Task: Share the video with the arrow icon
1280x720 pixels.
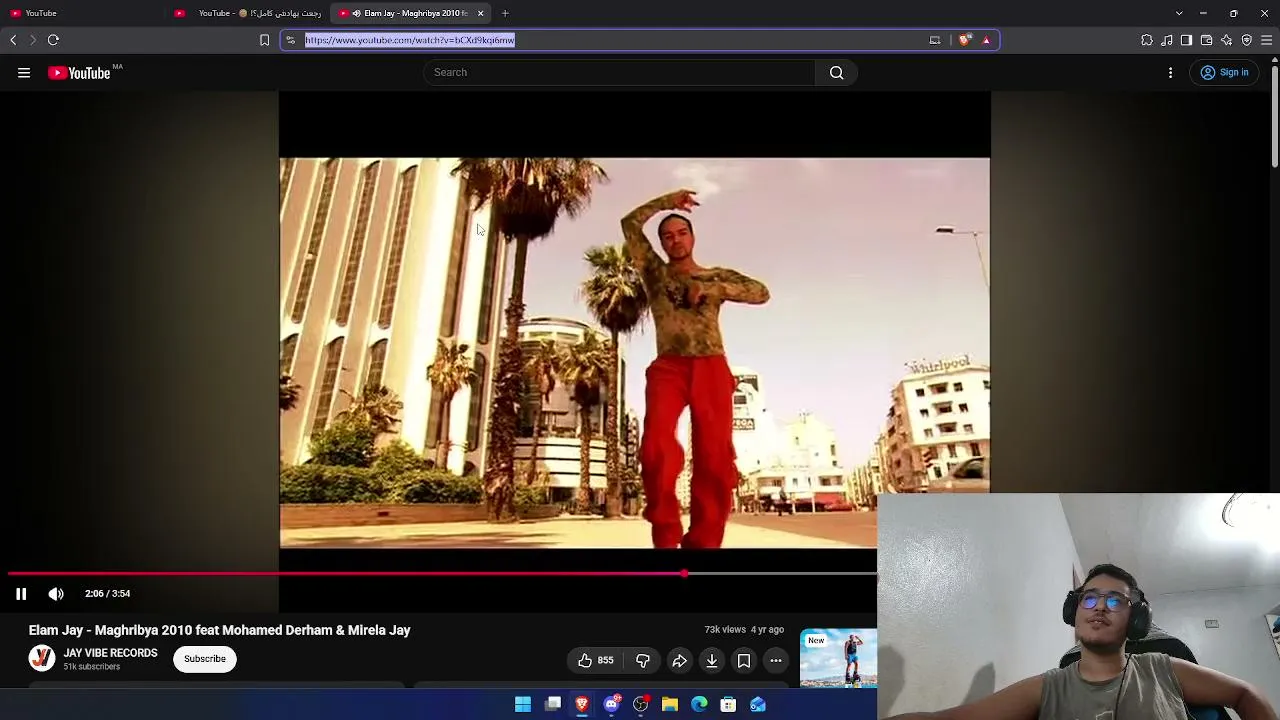Action: click(x=679, y=660)
